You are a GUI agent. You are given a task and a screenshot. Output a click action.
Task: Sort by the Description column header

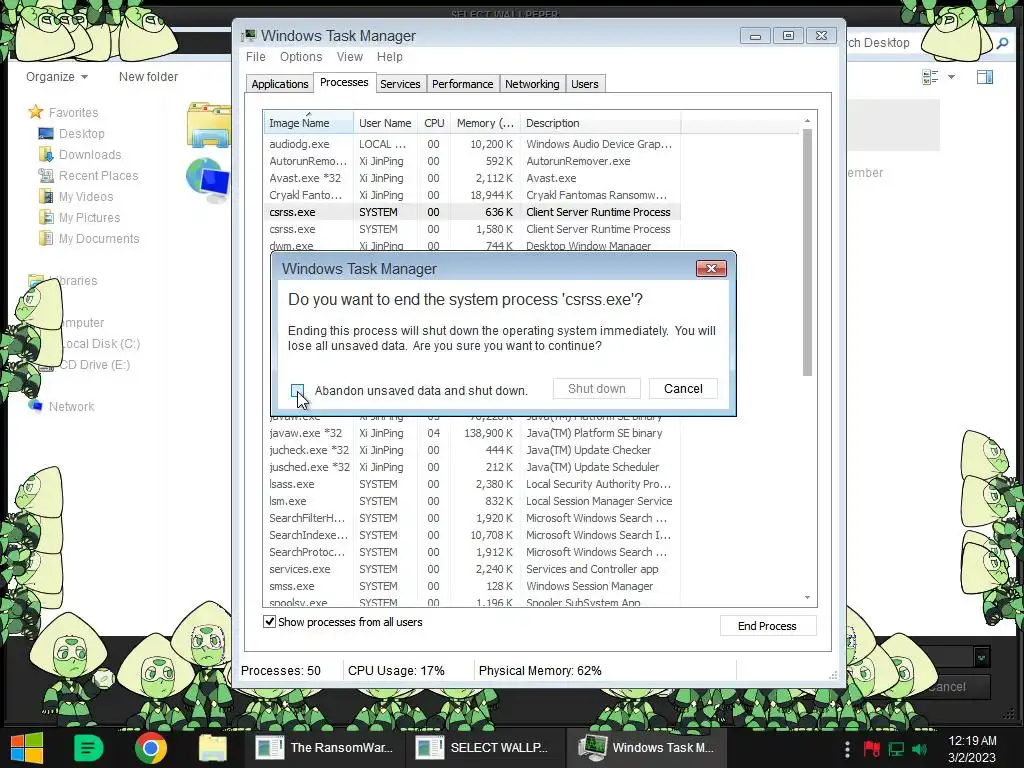tap(600, 123)
